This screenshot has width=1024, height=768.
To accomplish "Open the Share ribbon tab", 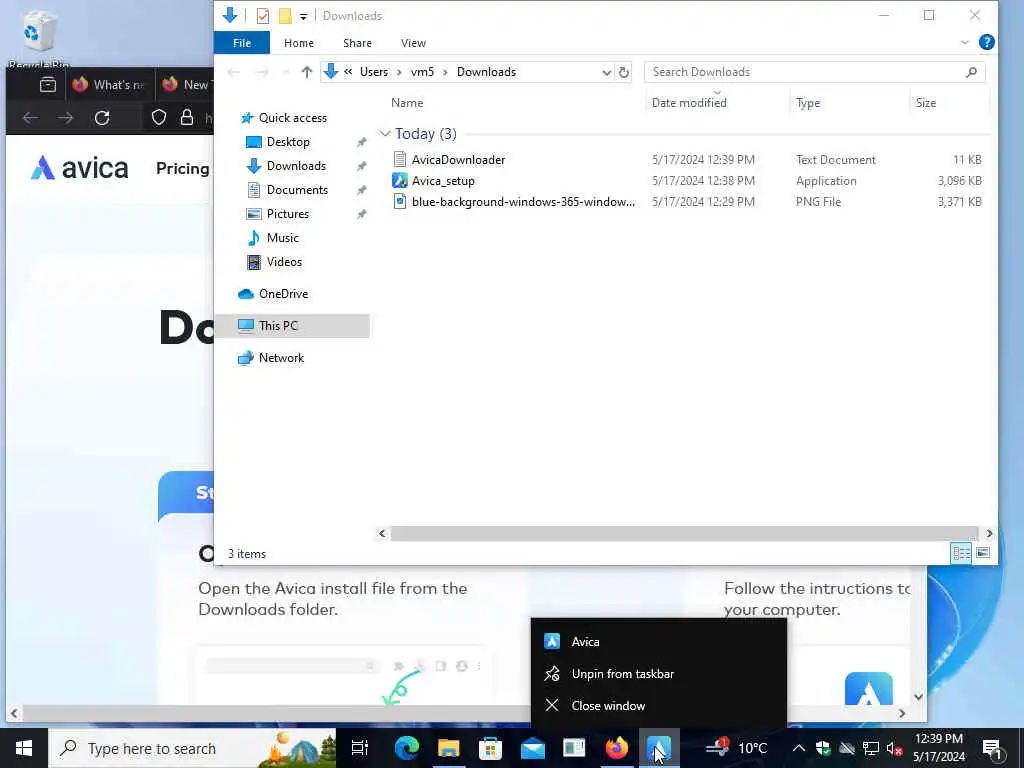I will click(x=357, y=42).
